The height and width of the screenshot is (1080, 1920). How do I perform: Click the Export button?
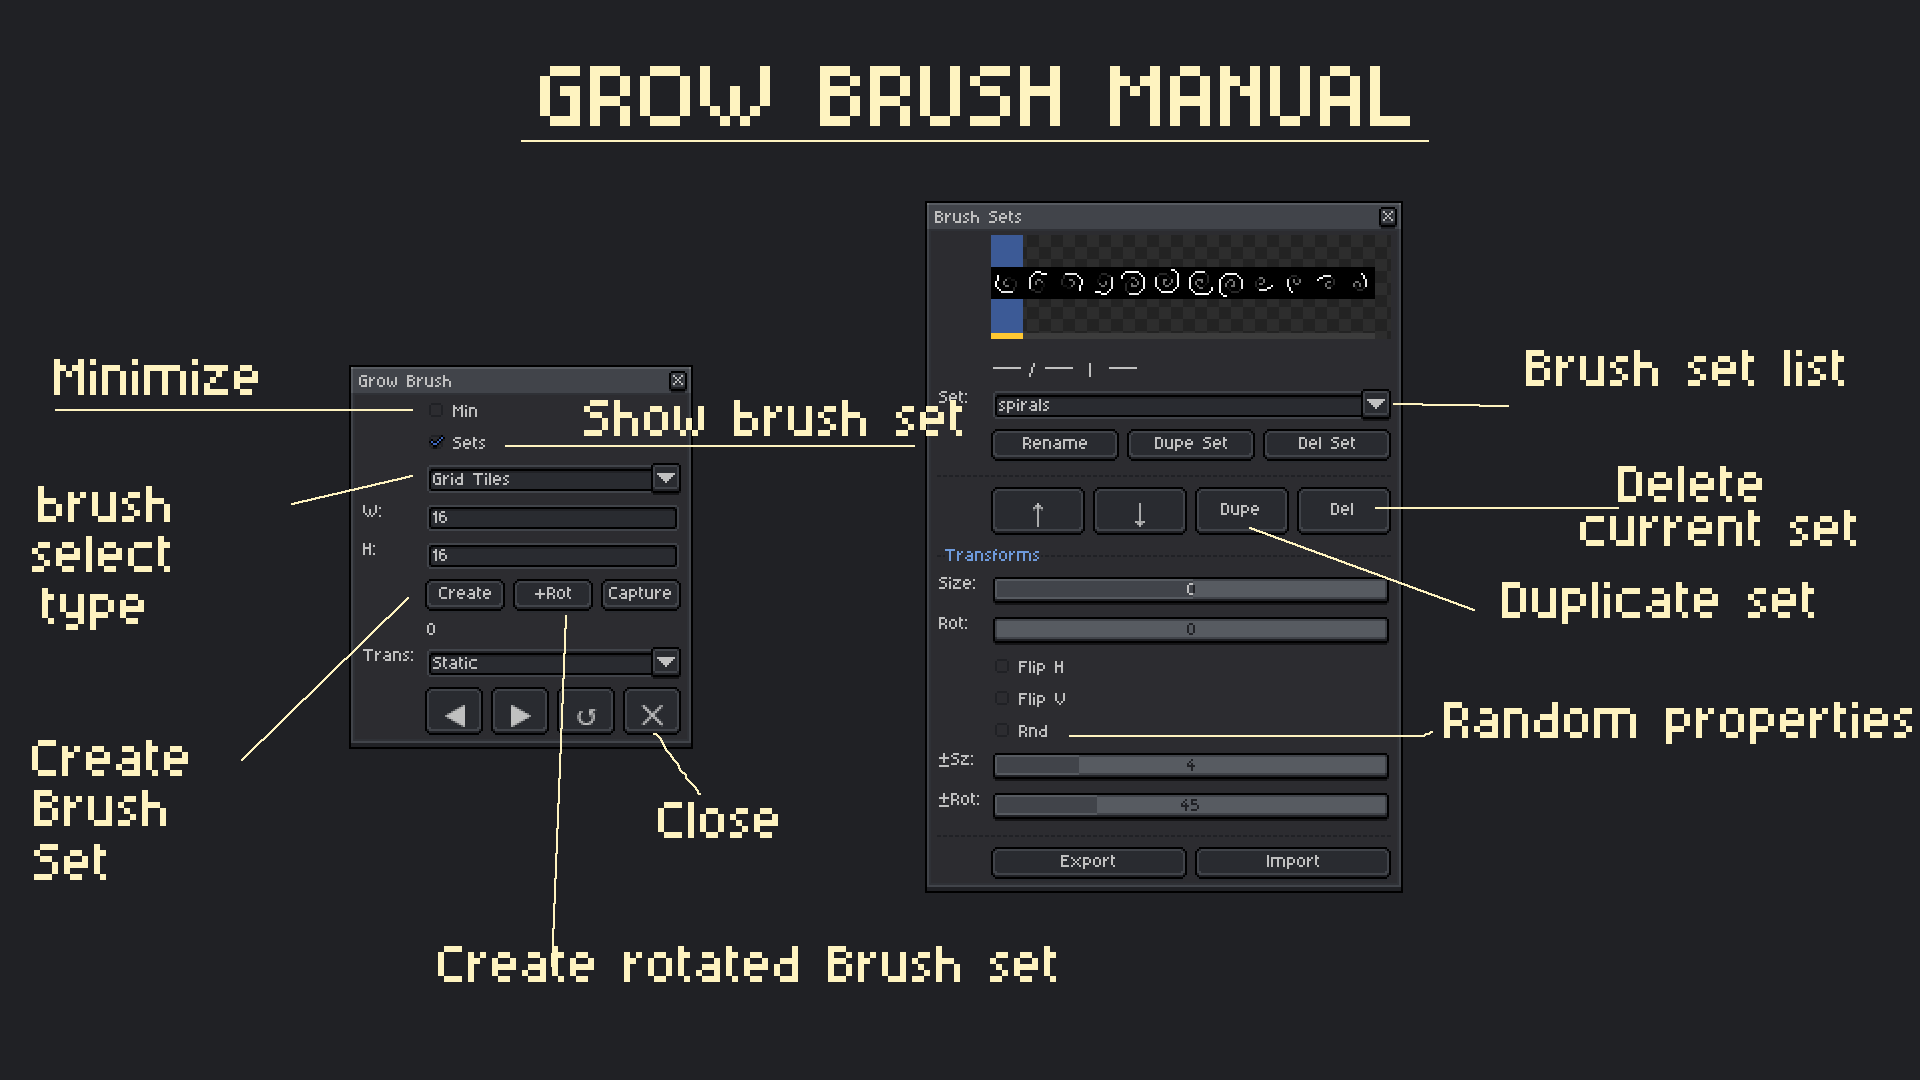[x=1088, y=861]
